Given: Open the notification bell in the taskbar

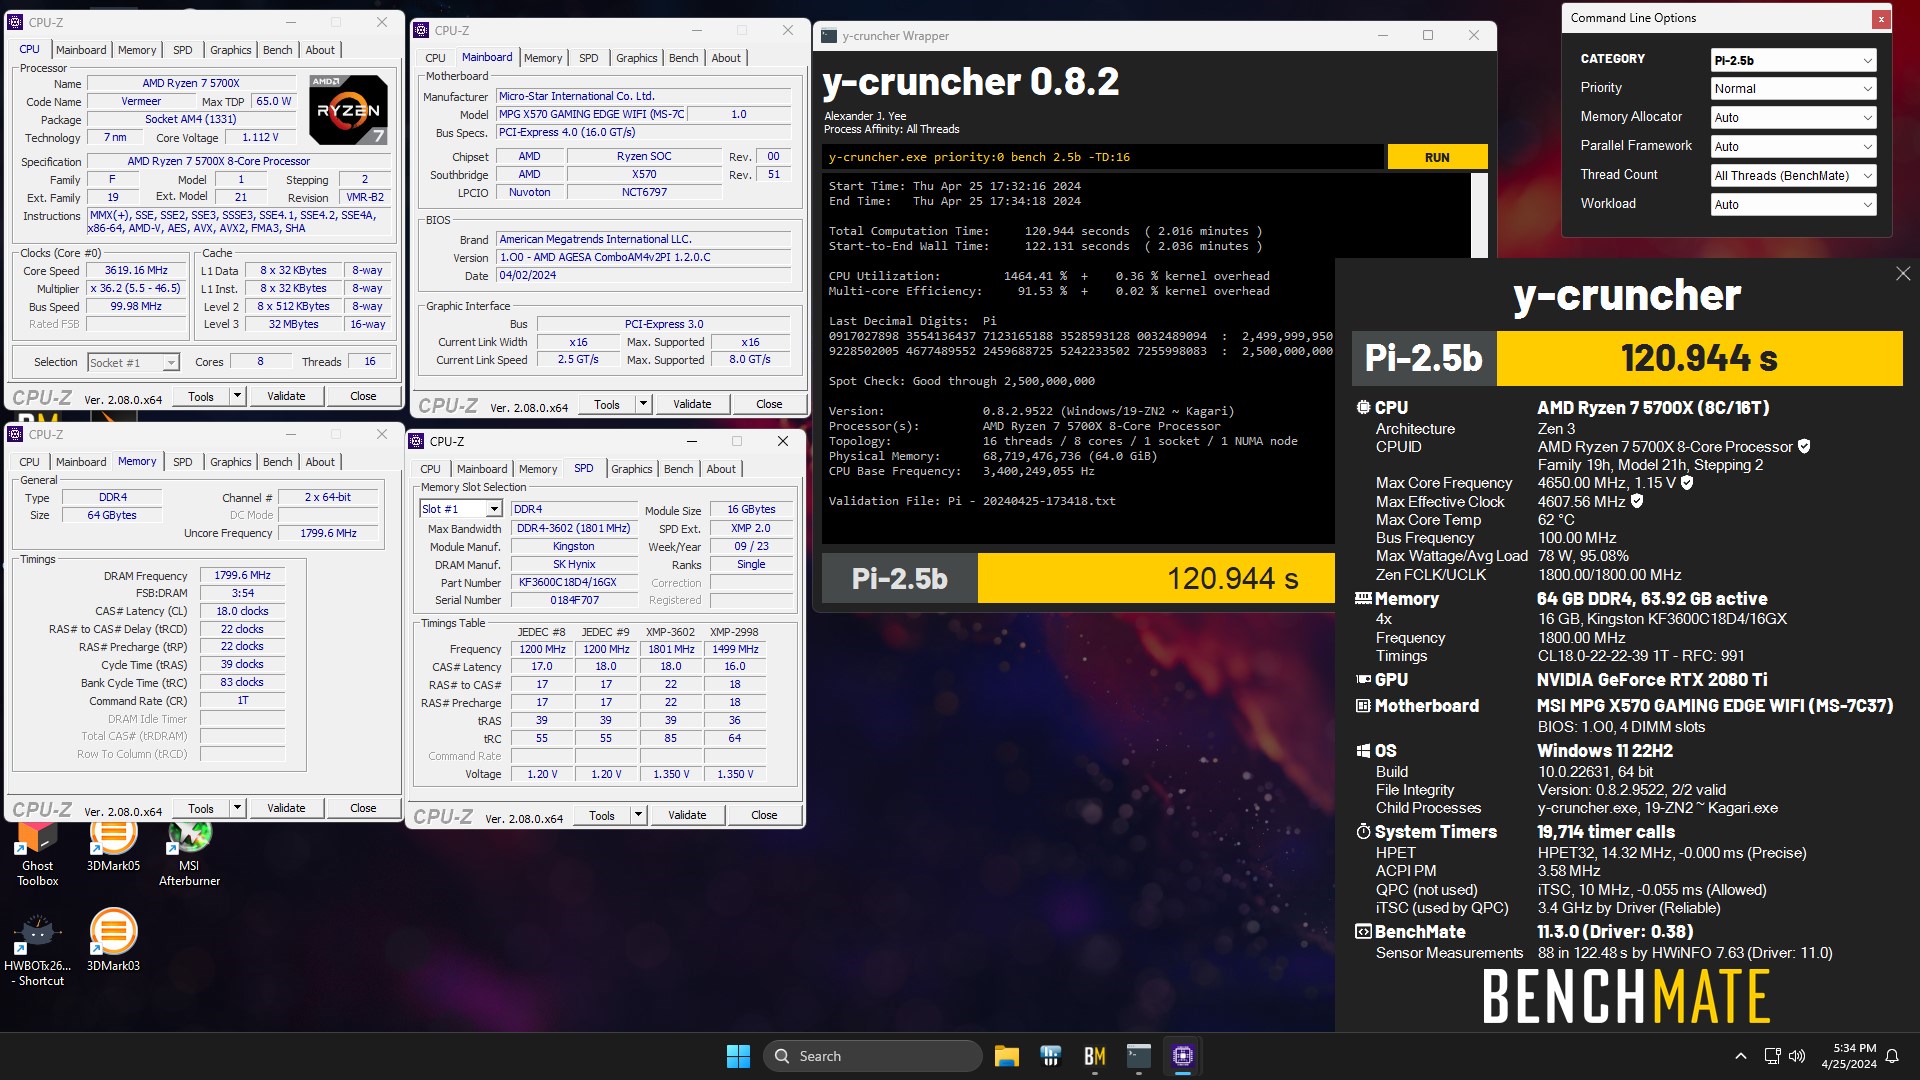Looking at the screenshot, I should tap(1892, 1056).
